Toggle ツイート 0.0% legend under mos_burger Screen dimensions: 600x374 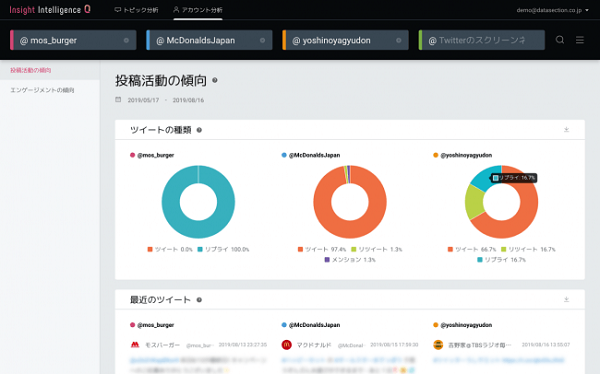tap(170, 249)
